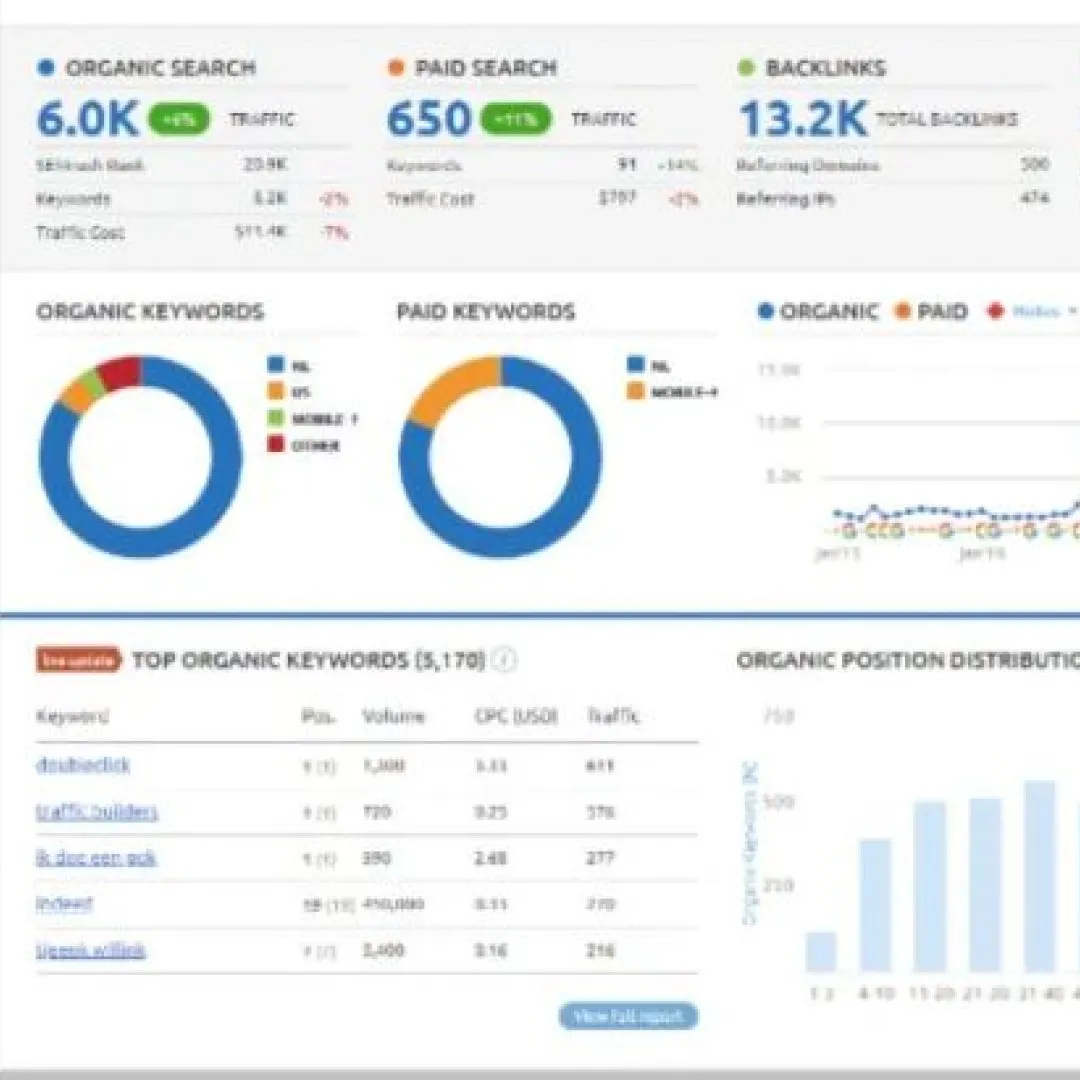The height and width of the screenshot is (1080, 1080).
Task: Click the blue dot next to Organic Search
Action: (46, 68)
